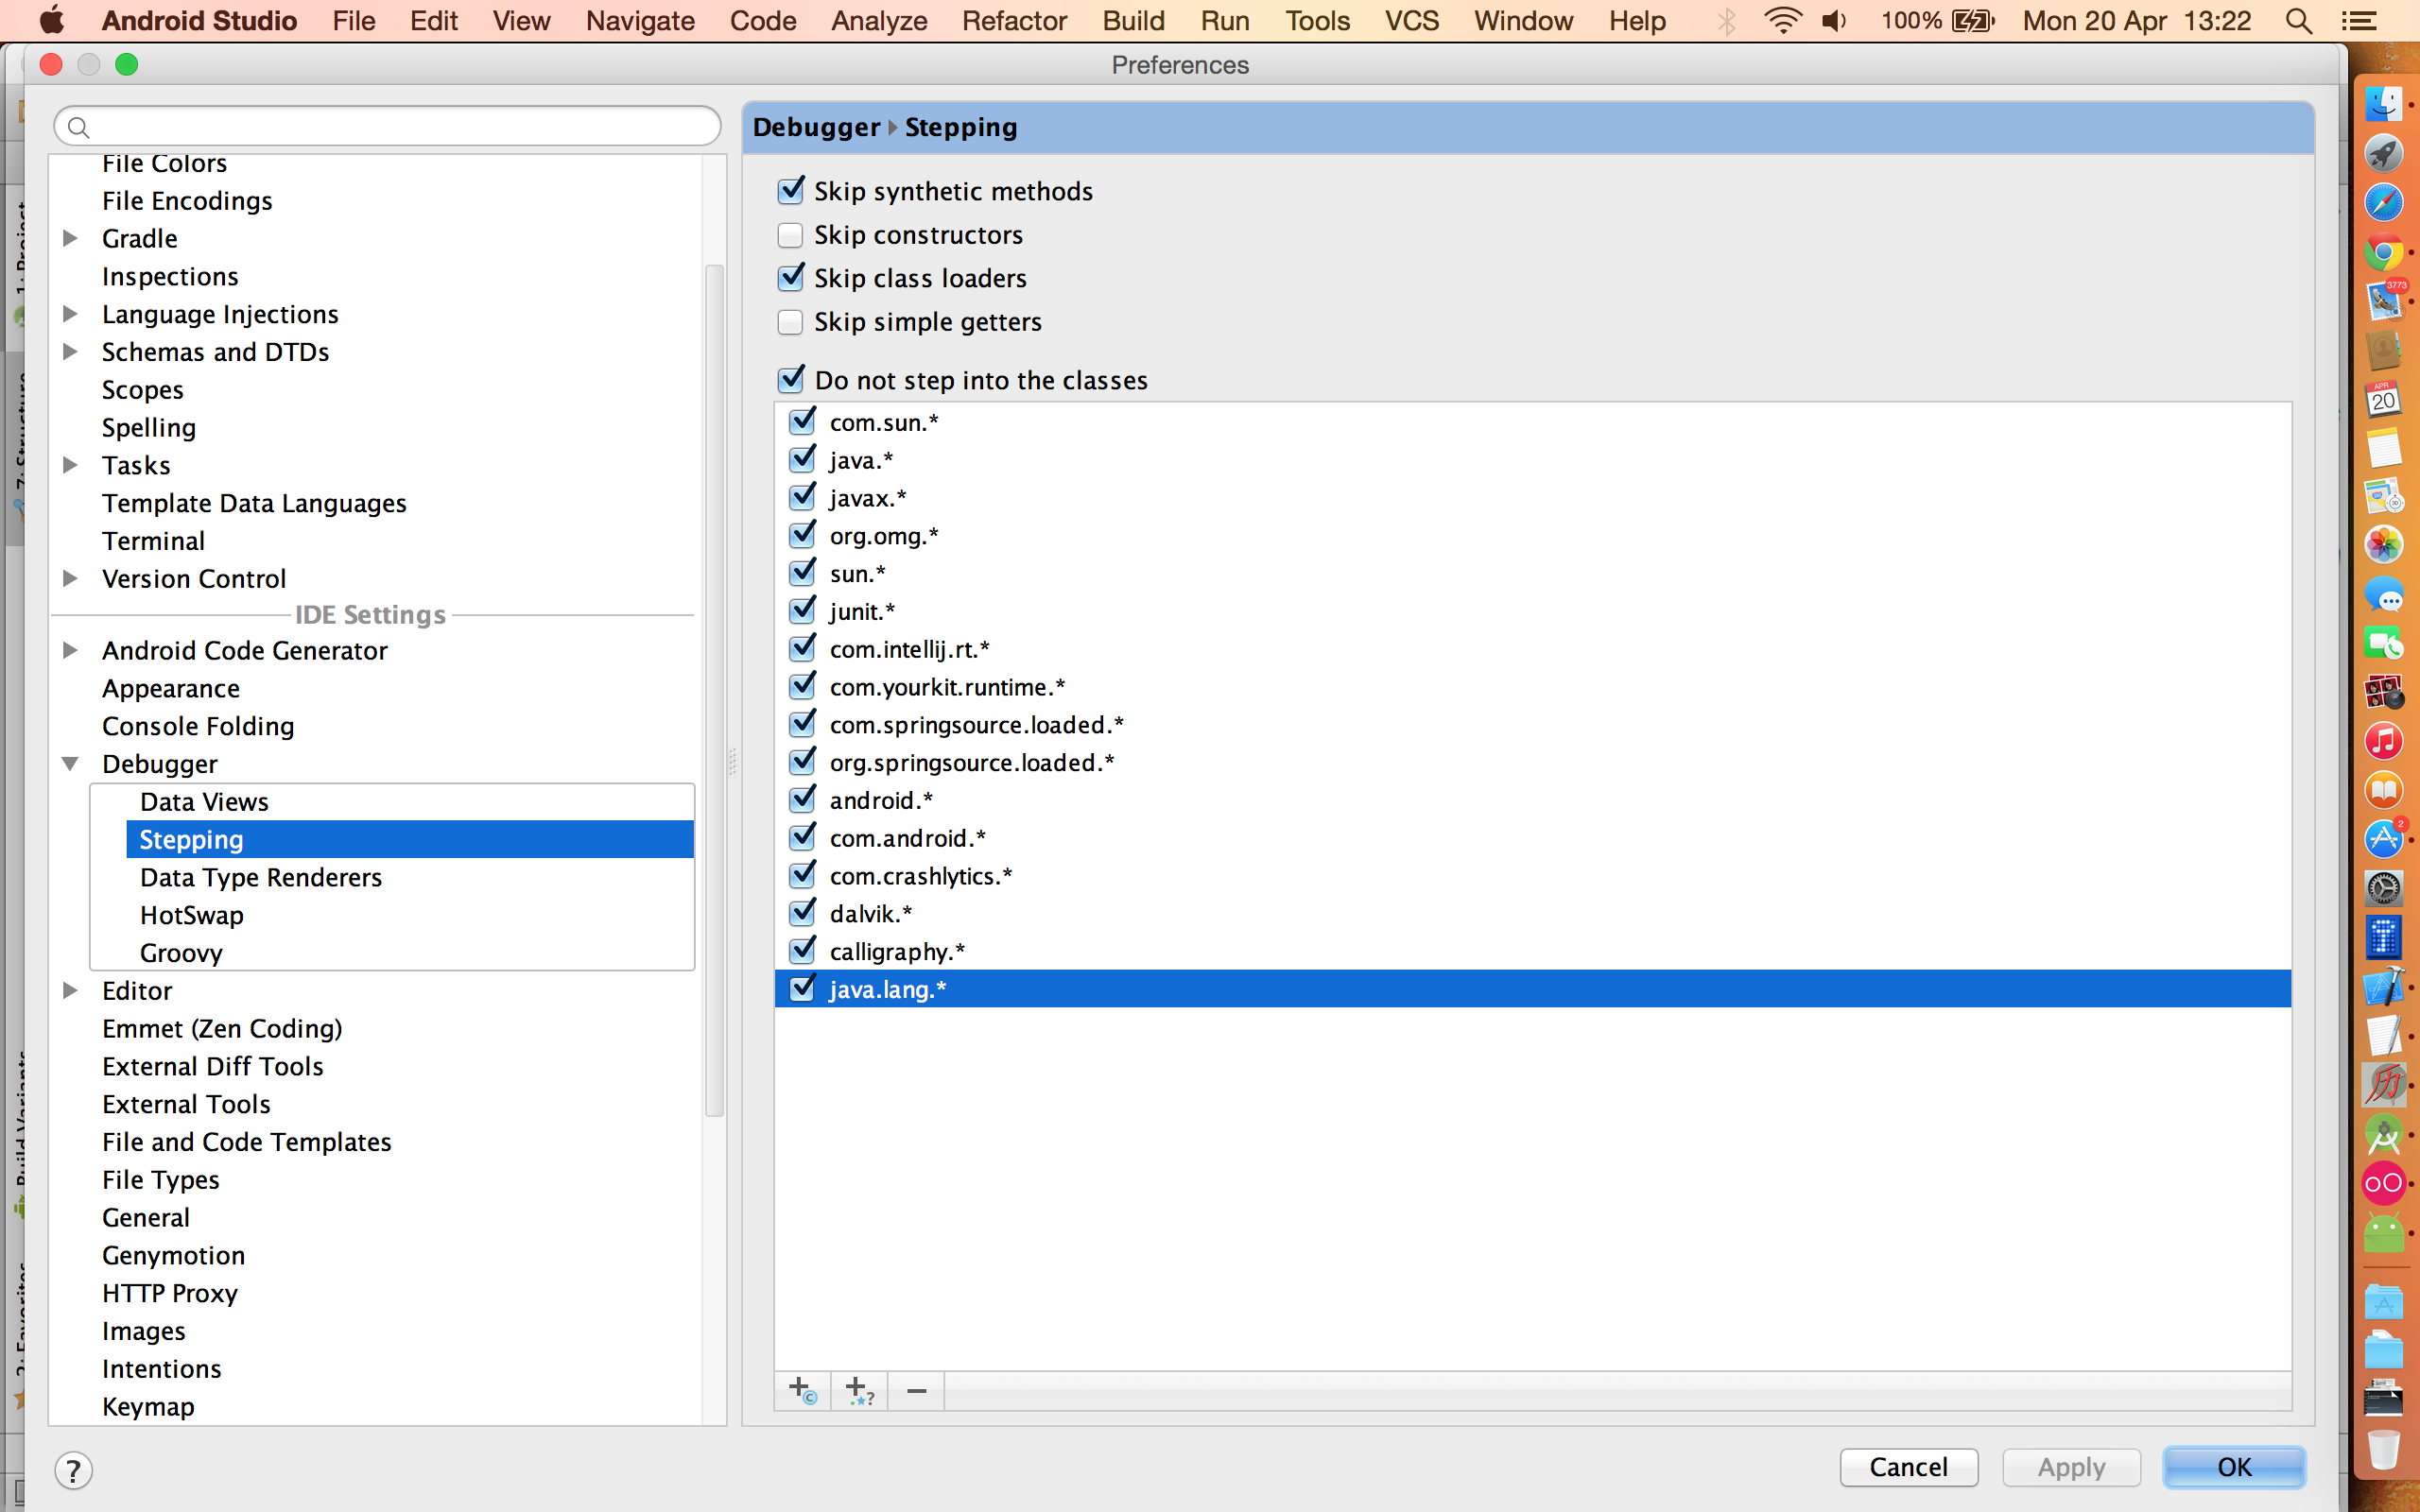Open Calendar from the Dock

(x=2384, y=398)
